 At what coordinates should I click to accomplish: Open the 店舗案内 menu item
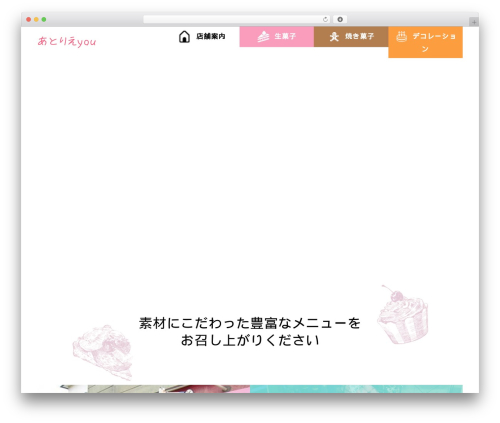(x=202, y=37)
